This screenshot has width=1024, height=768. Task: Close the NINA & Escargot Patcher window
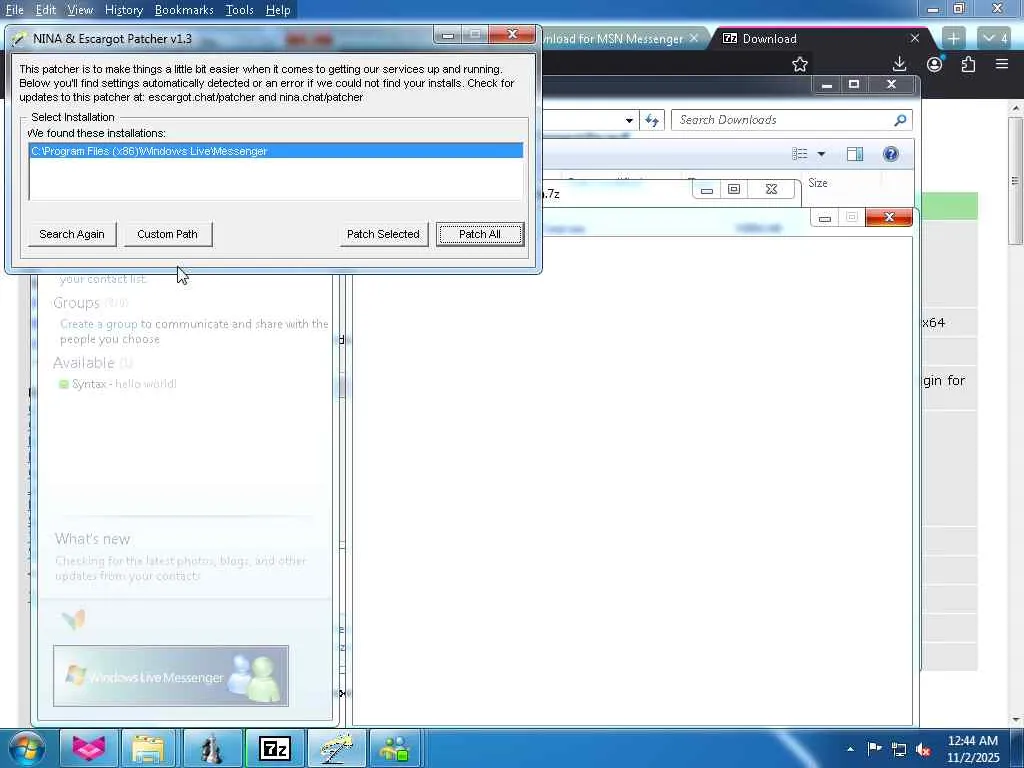[513, 35]
